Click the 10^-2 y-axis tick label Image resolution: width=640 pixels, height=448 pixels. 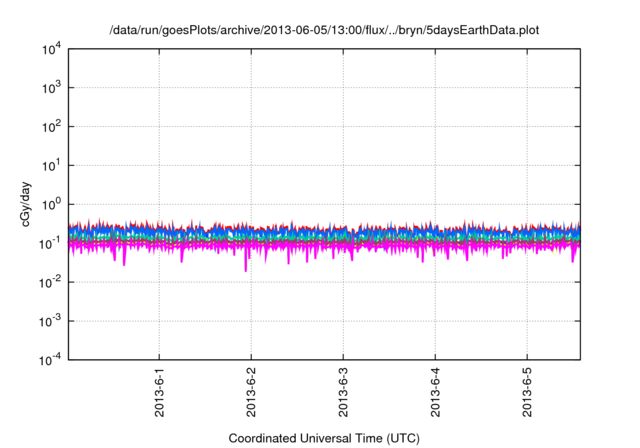(50, 282)
